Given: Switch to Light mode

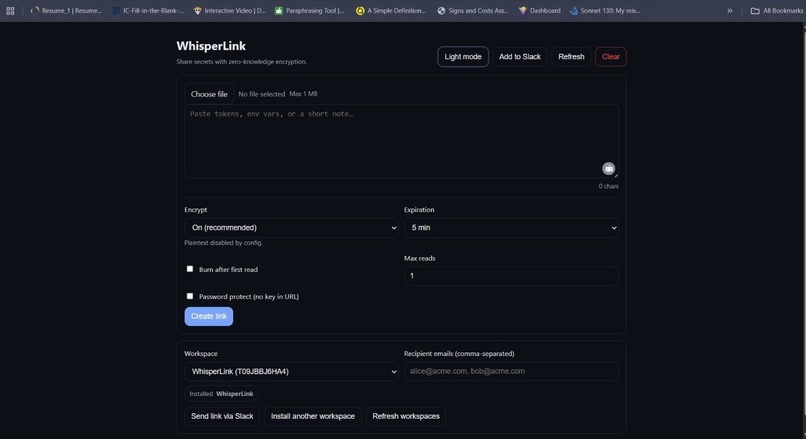Looking at the screenshot, I should click(x=463, y=57).
